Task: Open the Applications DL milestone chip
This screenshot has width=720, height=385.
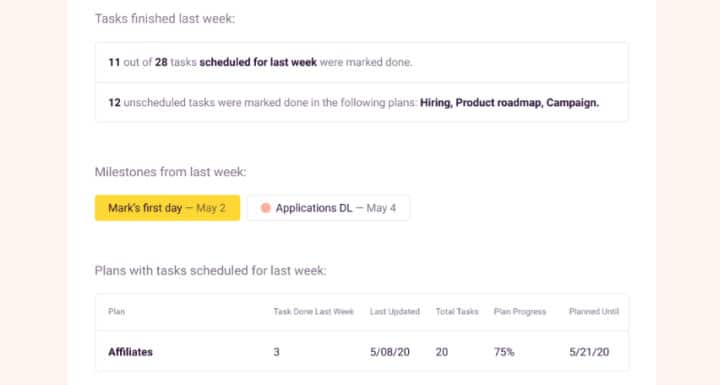Action: pyautogui.click(x=328, y=208)
